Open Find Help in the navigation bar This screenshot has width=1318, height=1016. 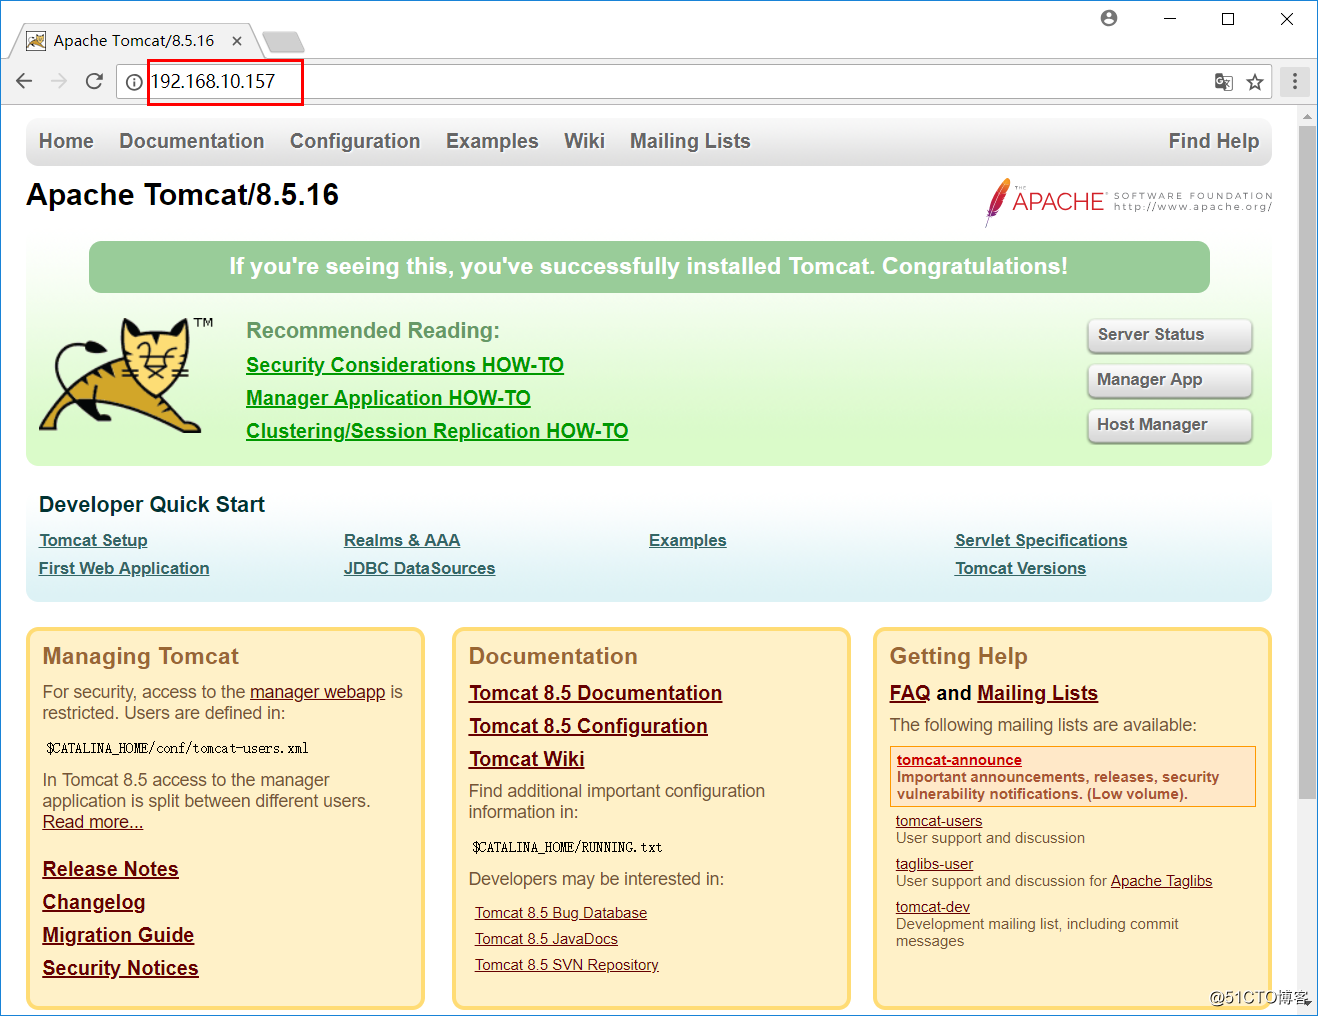pos(1214,141)
